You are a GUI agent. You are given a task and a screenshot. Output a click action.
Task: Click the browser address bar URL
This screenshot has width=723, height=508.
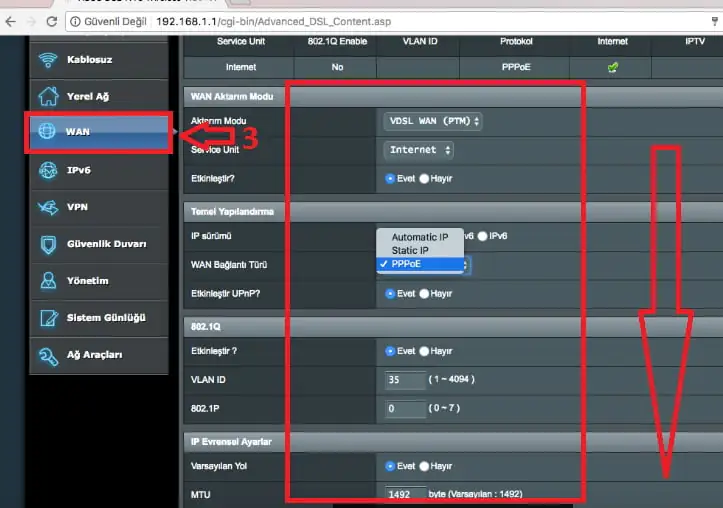click(x=273, y=22)
